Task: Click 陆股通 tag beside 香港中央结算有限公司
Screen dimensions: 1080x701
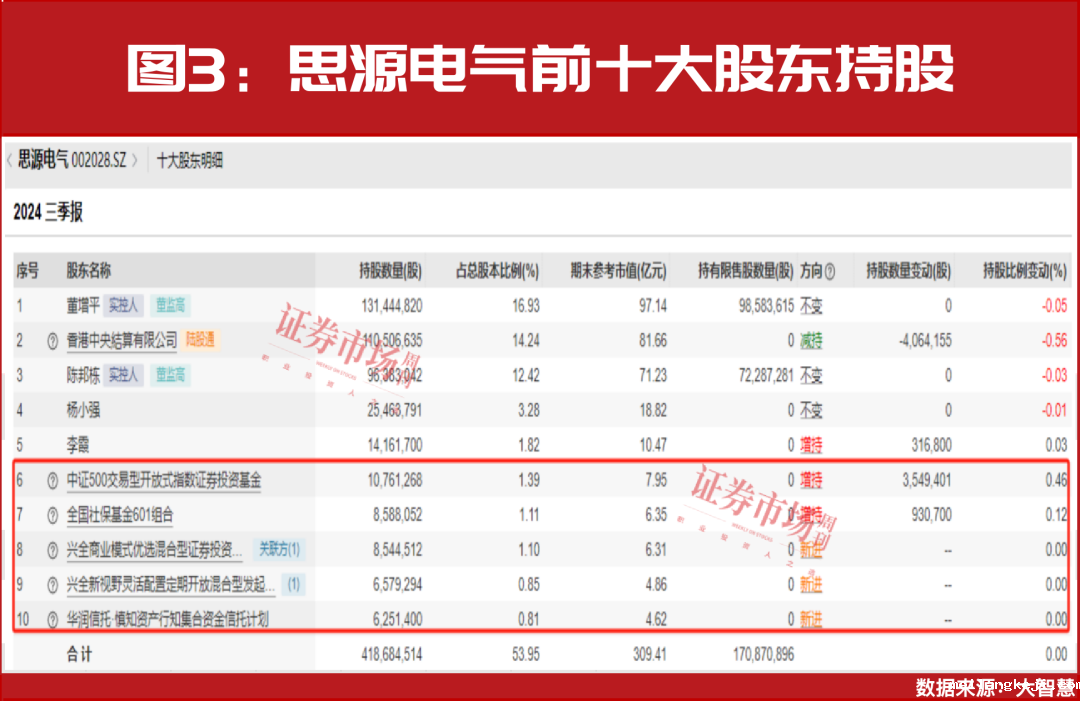Action: tap(200, 339)
